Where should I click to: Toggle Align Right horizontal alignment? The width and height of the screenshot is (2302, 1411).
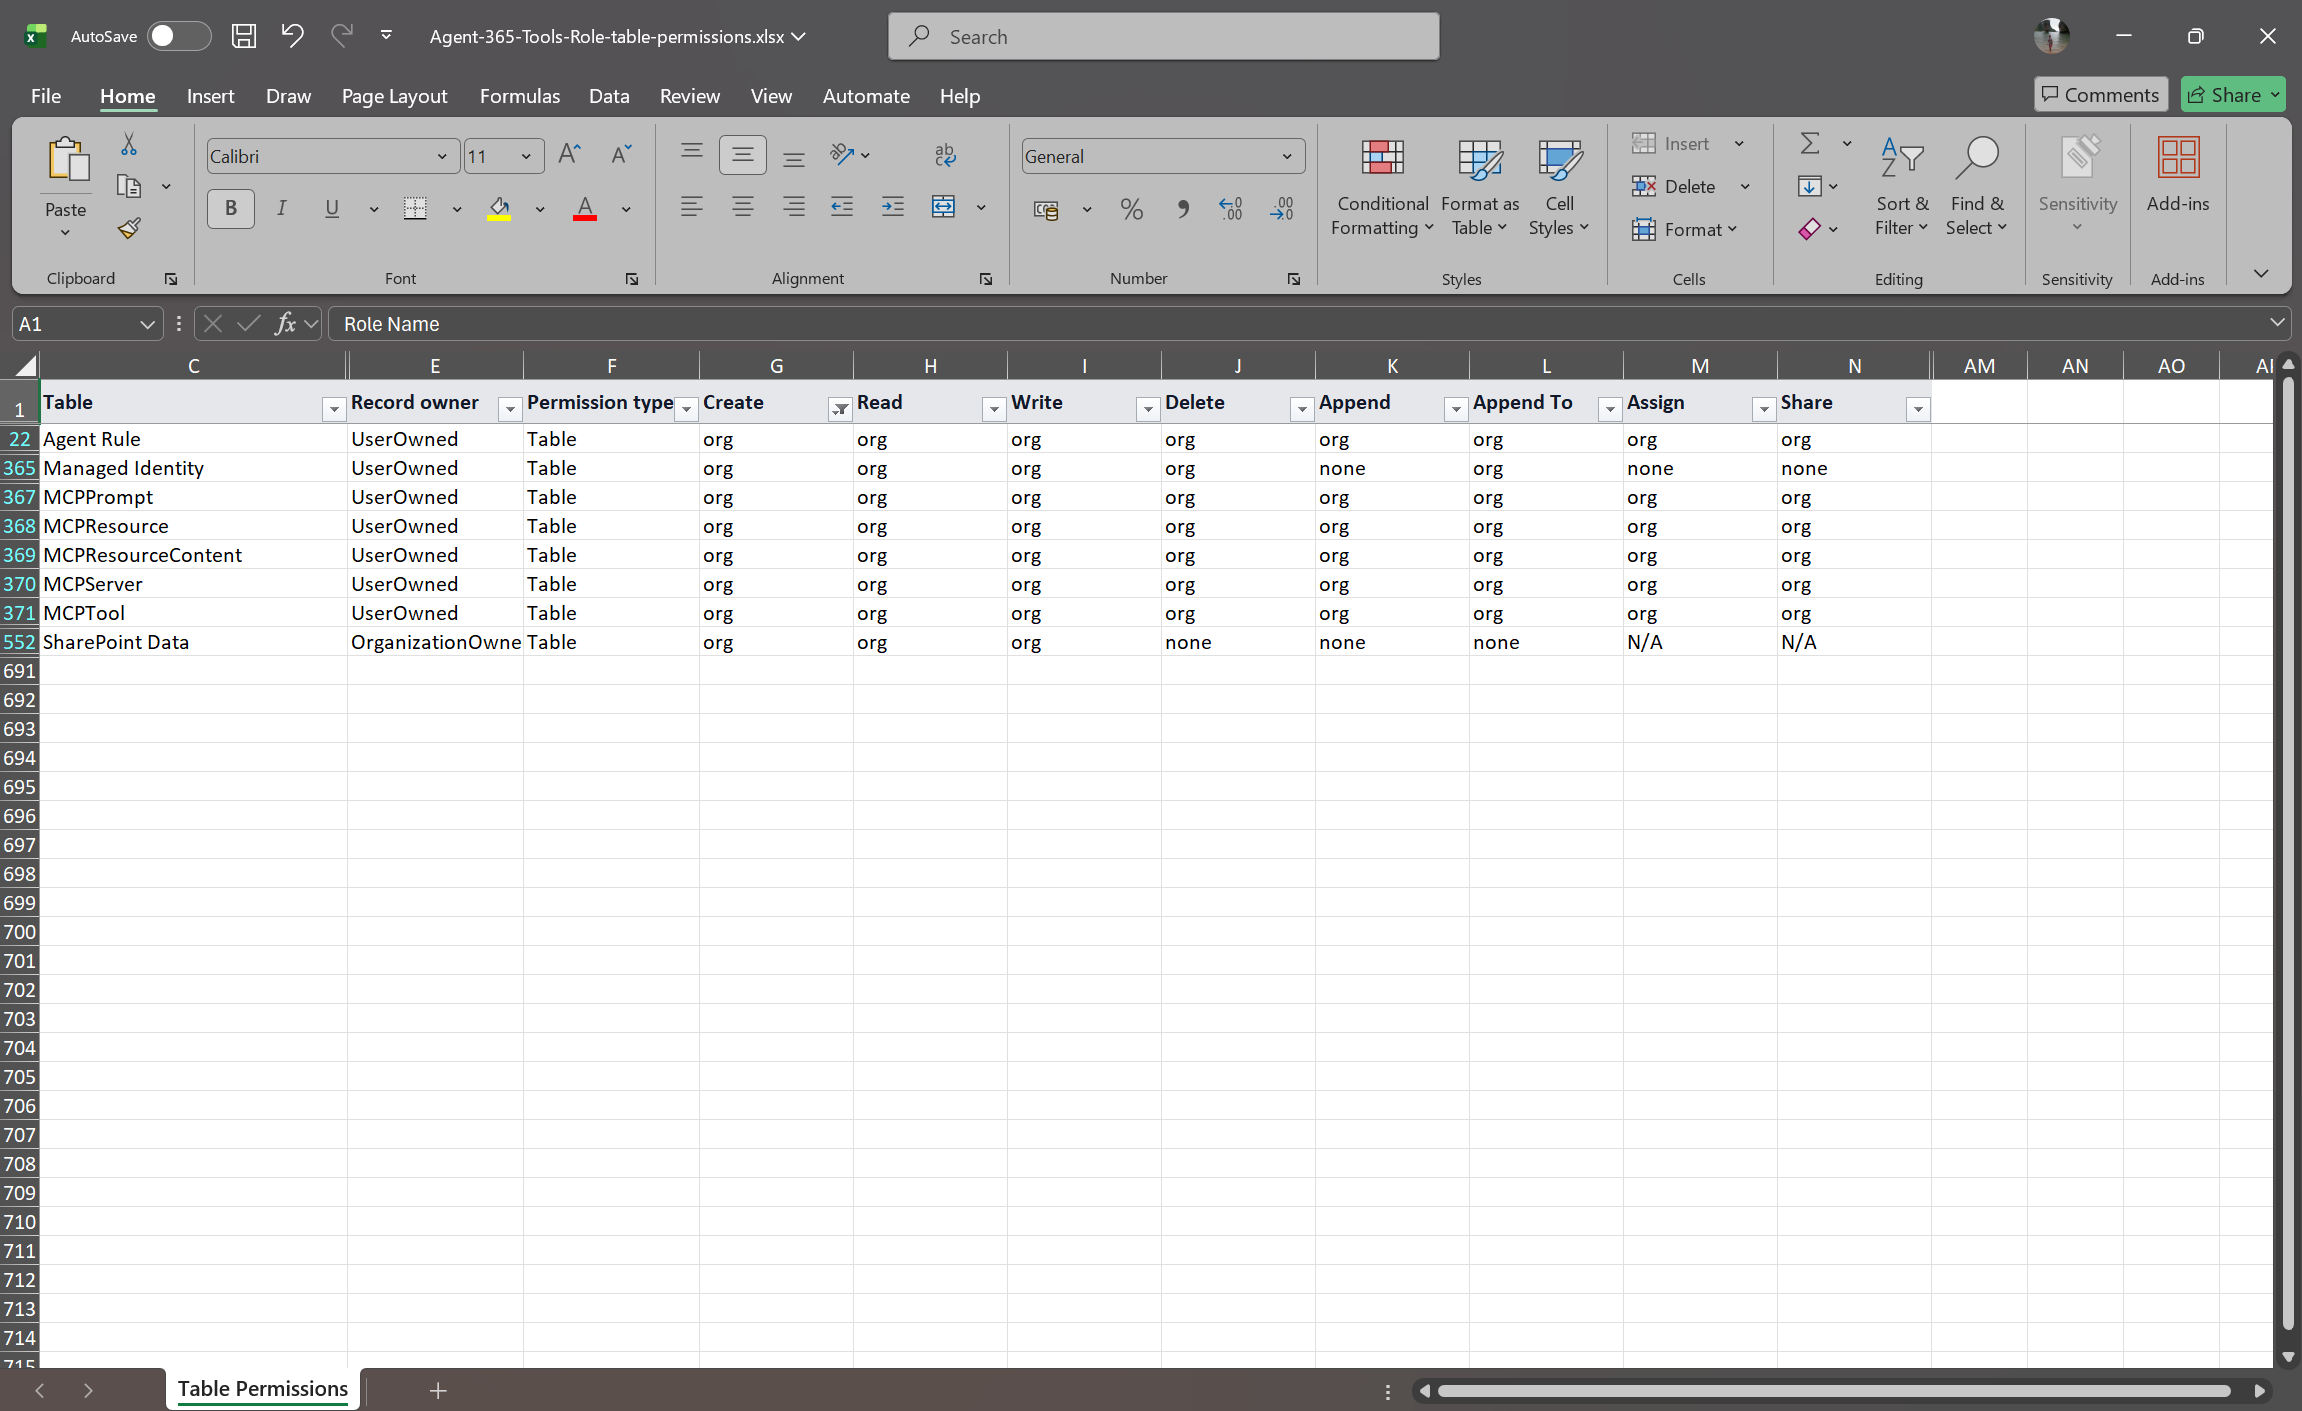pyautogui.click(x=794, y=207)
